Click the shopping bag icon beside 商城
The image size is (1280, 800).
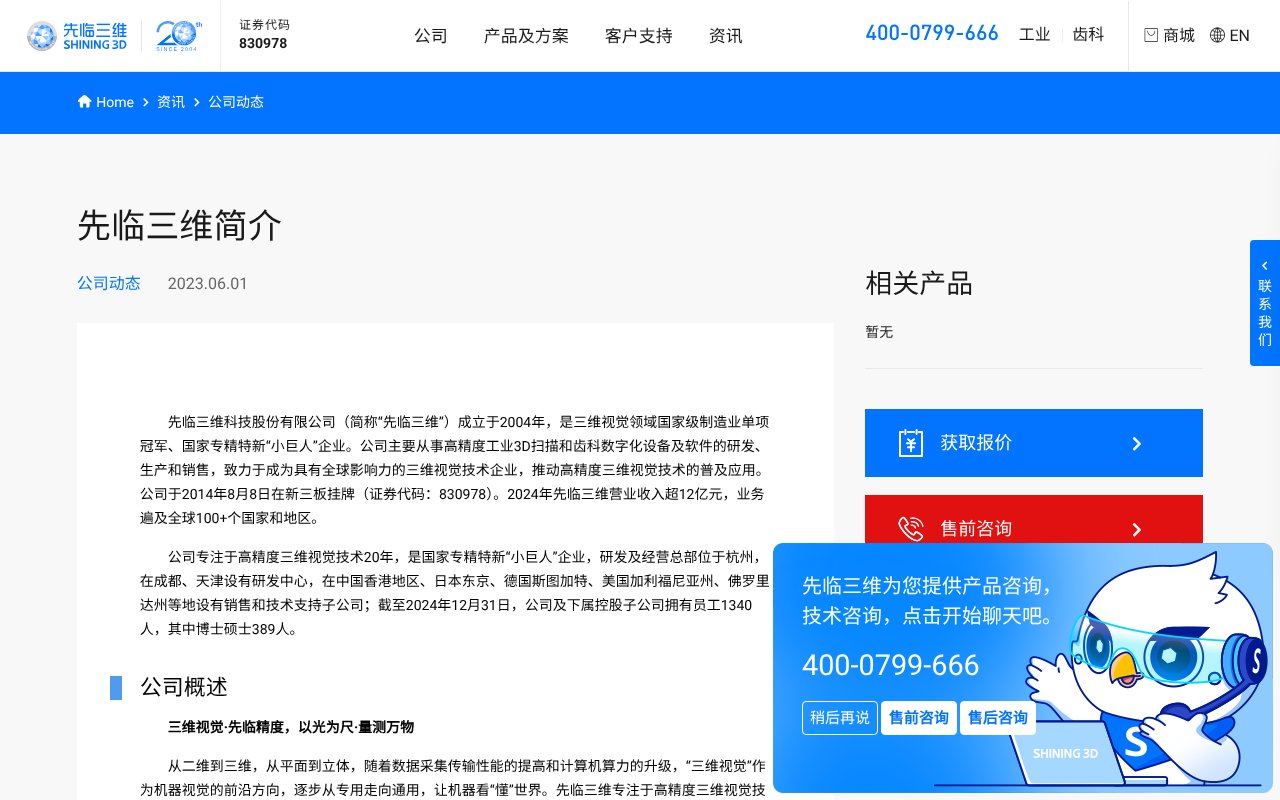tap(1151, 35)
